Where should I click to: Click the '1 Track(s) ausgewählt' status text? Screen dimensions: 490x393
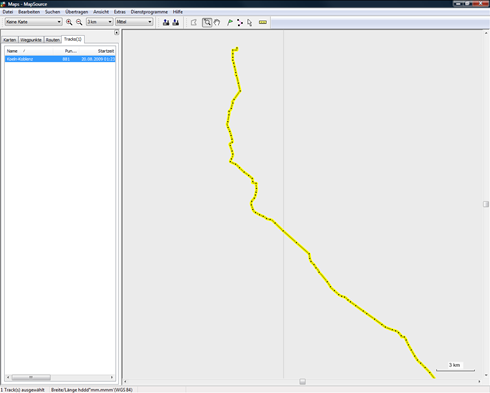23,390
